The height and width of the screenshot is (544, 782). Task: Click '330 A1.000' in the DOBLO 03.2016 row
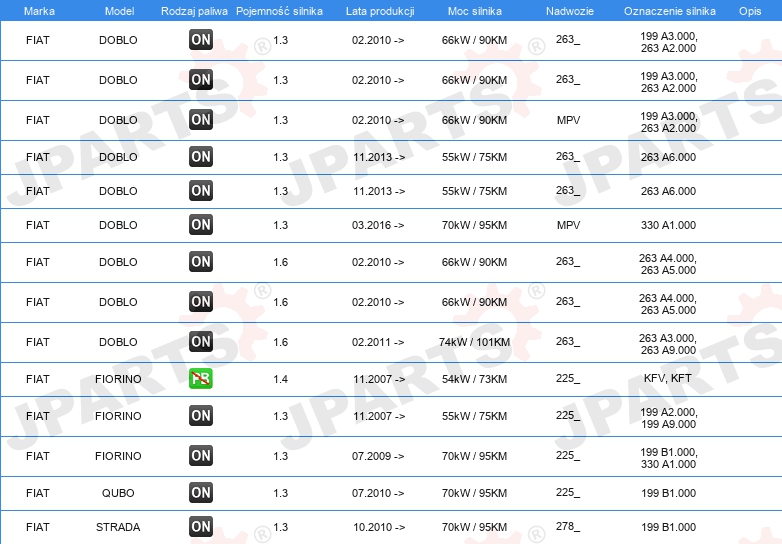coord(668,225)
